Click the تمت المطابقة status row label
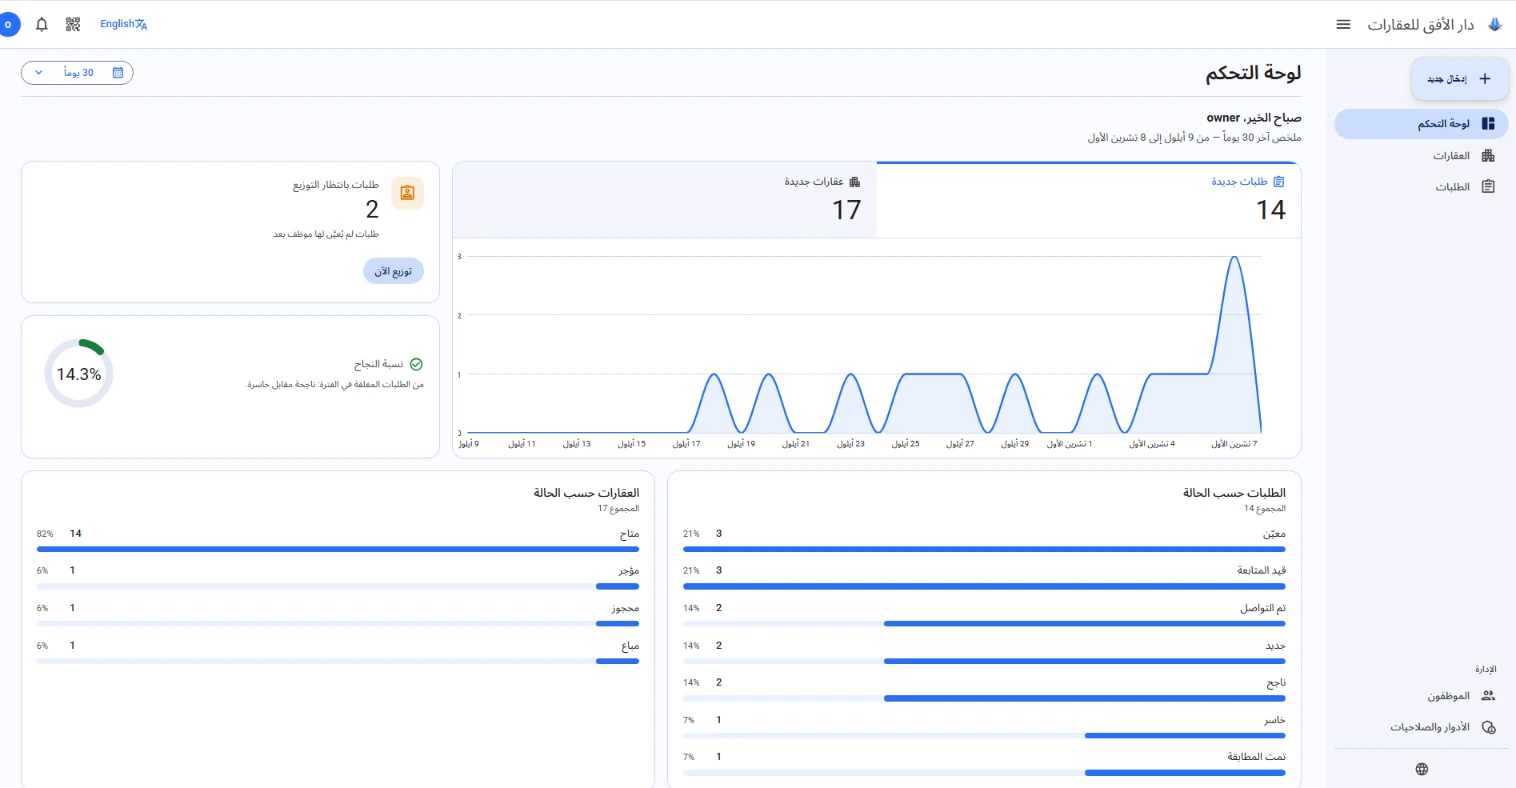Viewport: 1516px width, 788px height. [x=1257, y=757]
